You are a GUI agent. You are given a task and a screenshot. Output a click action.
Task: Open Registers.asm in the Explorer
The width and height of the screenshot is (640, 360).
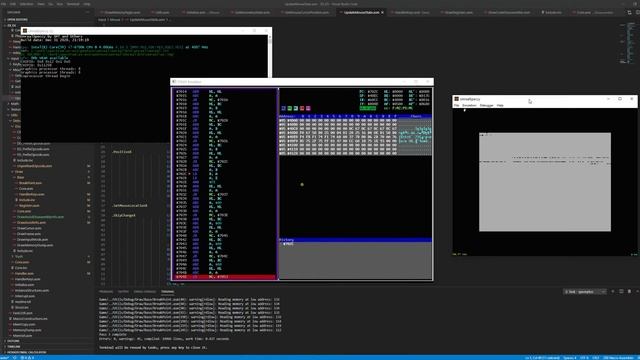click(x=29, y=206)
